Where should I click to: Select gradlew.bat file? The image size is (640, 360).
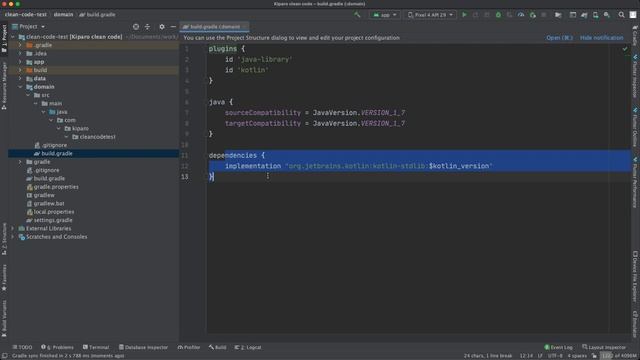(x=45, y=203)
